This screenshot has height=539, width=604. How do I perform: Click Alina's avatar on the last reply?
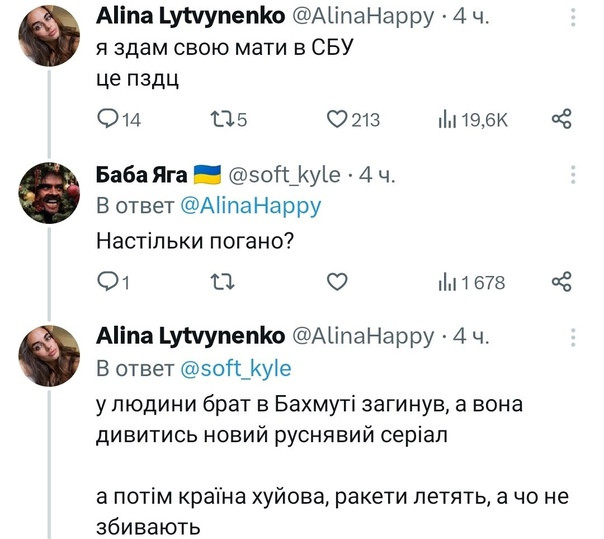49,355
